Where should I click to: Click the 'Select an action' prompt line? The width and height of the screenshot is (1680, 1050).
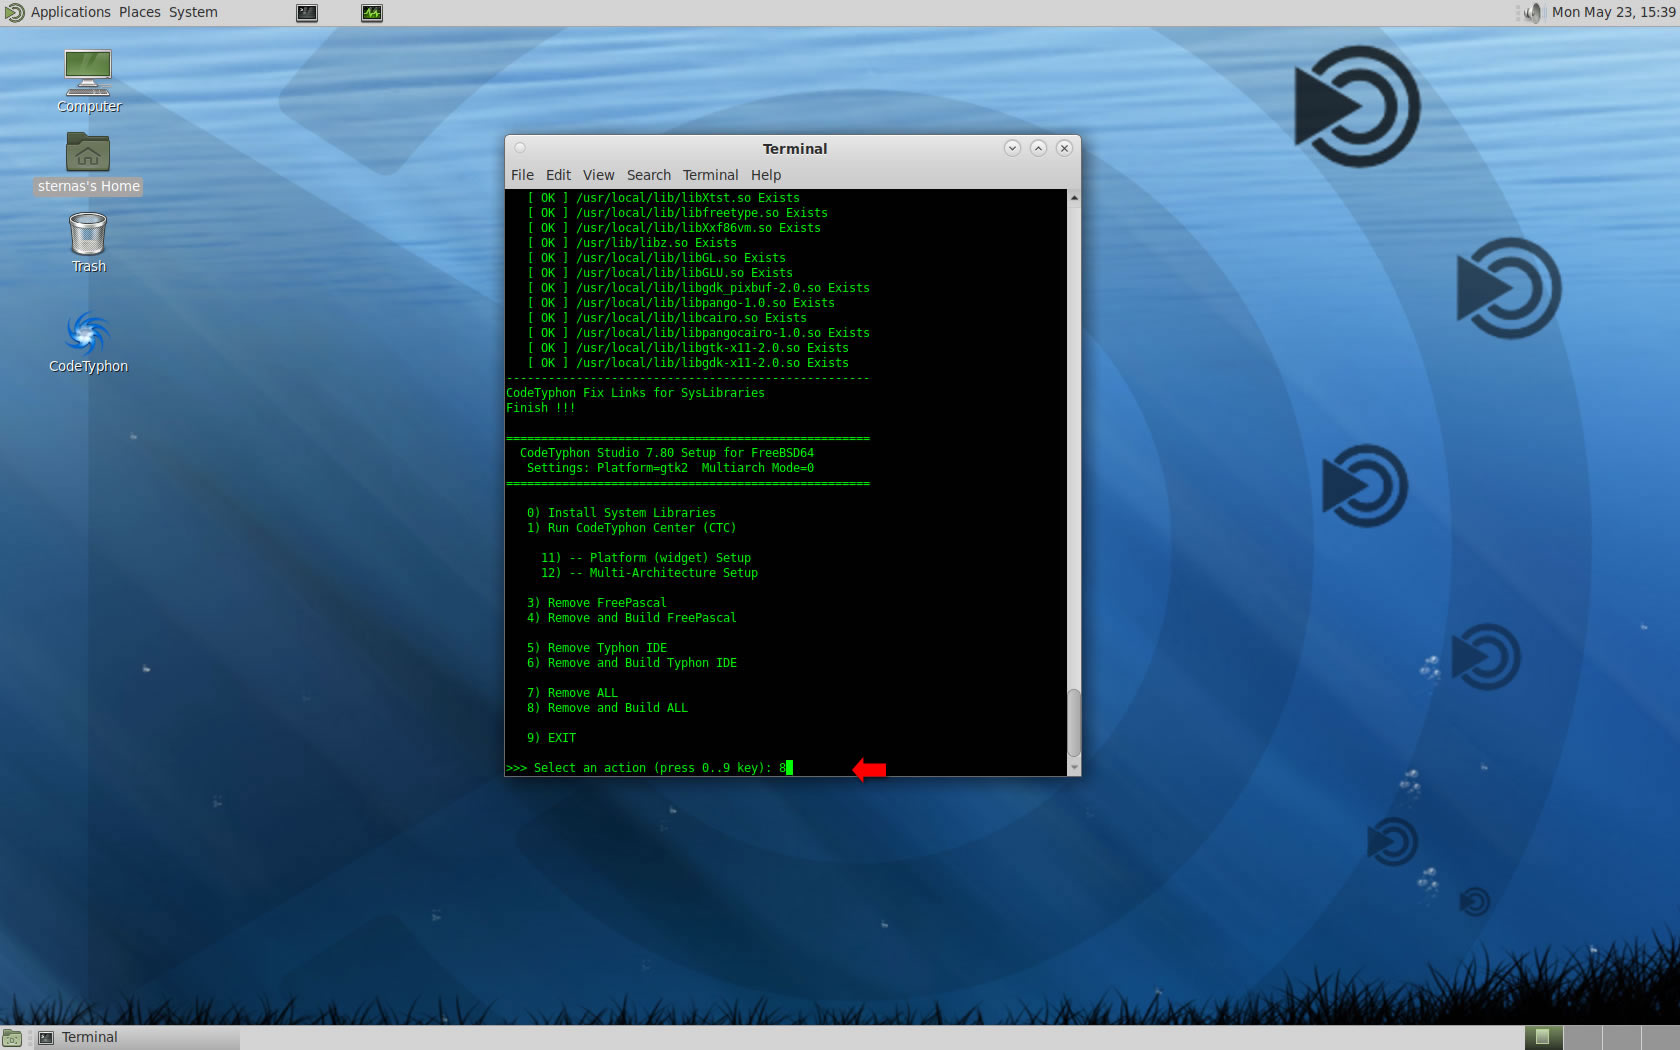(649, 768)
